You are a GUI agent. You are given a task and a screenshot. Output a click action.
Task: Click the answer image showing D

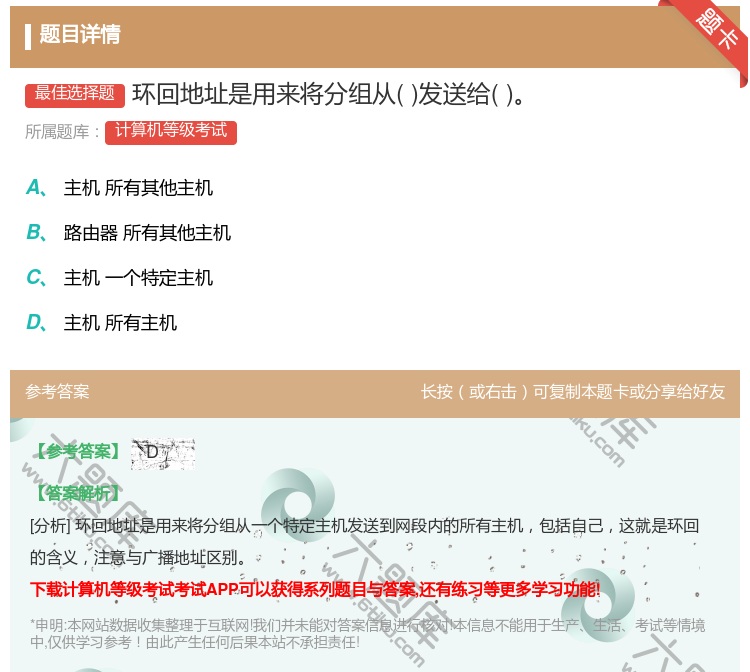pos(163,453)
